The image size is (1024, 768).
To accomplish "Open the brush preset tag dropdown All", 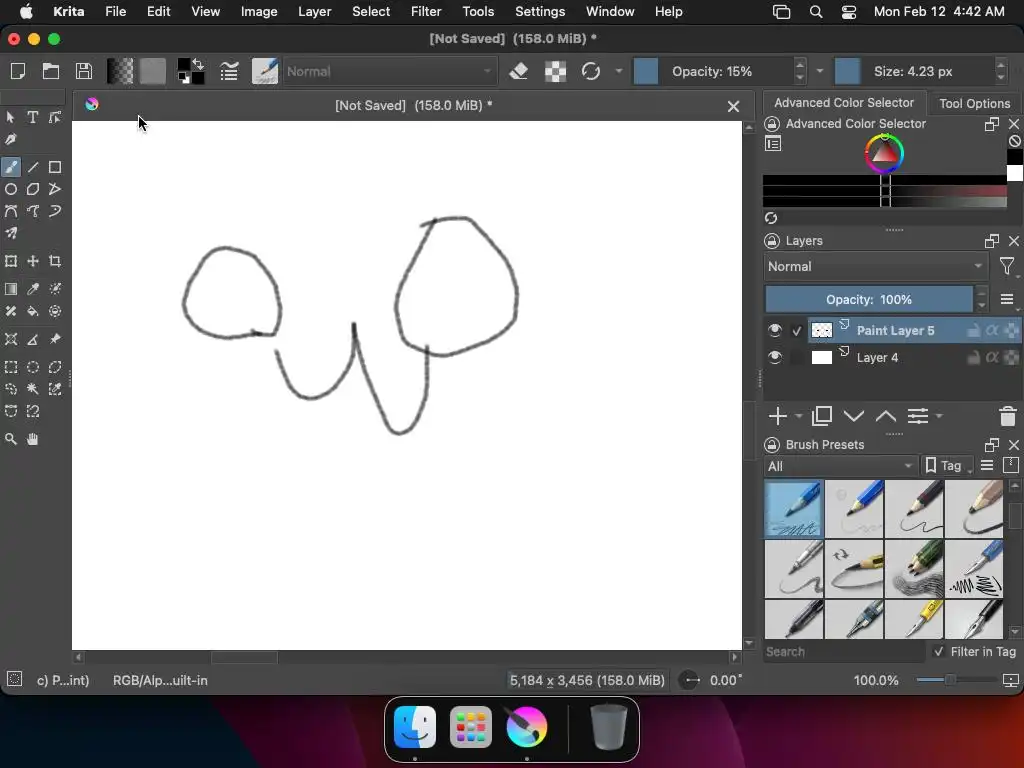I will [x=840, y=466].
